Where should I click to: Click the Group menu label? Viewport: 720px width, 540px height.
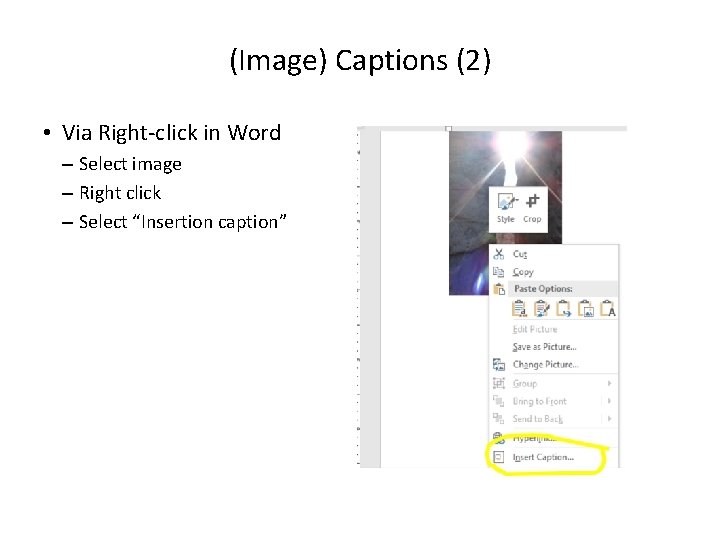click(525, 383)
